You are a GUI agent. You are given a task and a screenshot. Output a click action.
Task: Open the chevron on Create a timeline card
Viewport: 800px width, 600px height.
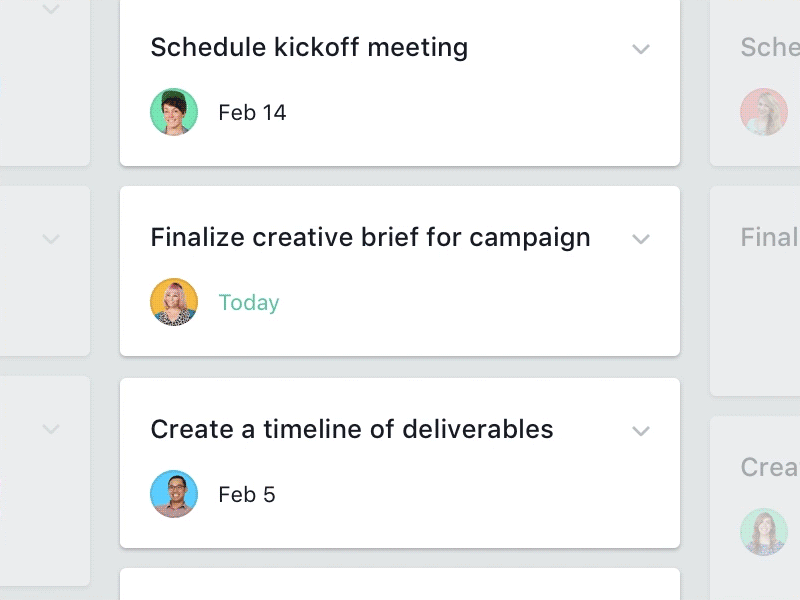click(x=641, y=431)
